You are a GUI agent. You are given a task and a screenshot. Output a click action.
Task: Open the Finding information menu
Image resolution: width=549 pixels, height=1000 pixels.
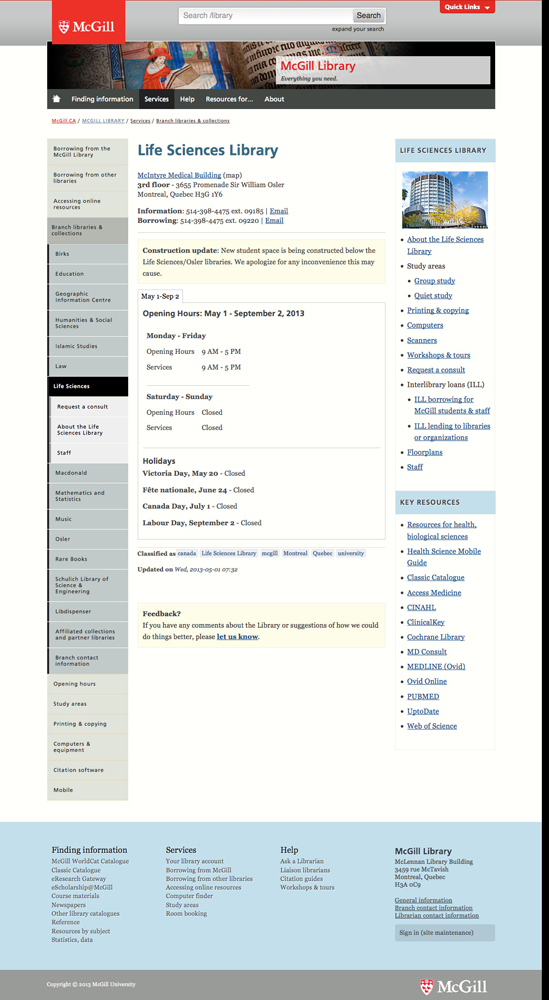click(x=102, y=99)
